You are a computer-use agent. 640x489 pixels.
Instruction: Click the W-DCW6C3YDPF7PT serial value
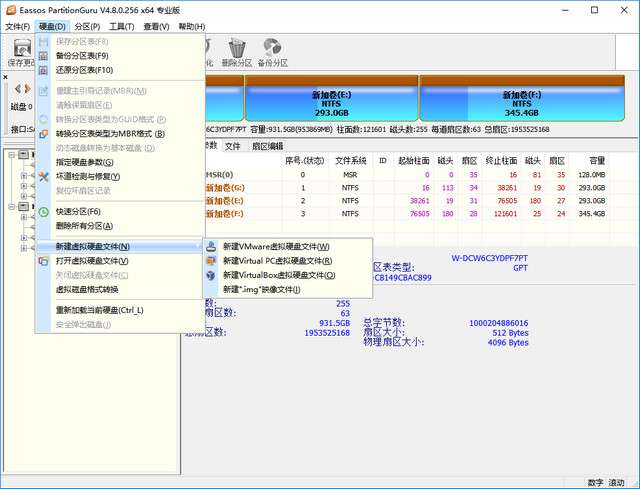pyautogui.click(x=489, y=258)
